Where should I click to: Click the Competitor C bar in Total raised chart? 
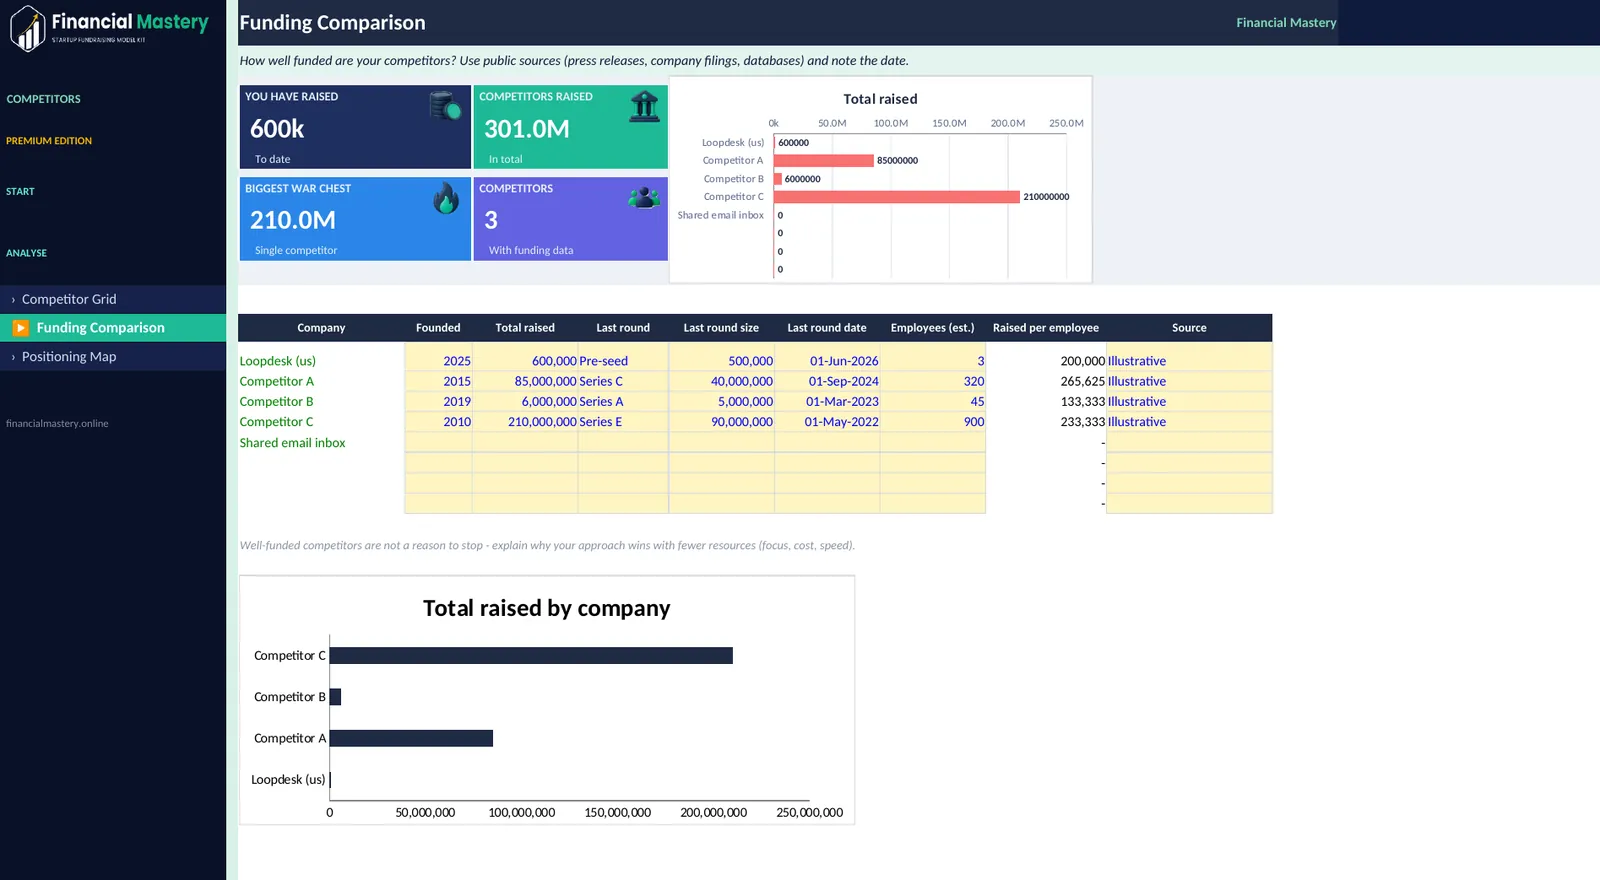coord(897,197)
